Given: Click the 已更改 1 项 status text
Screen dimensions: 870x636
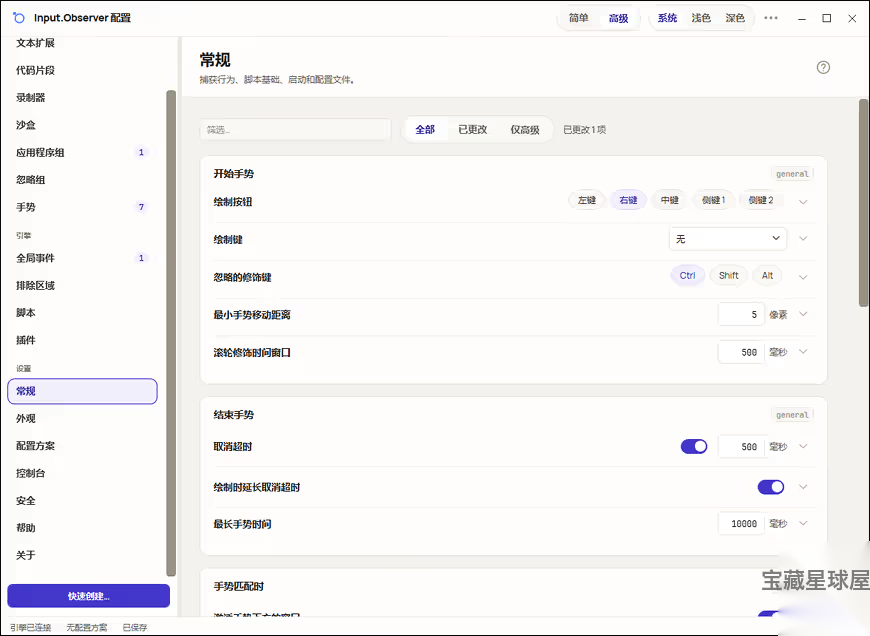Looking at the screenshot, I should point(584,129).
